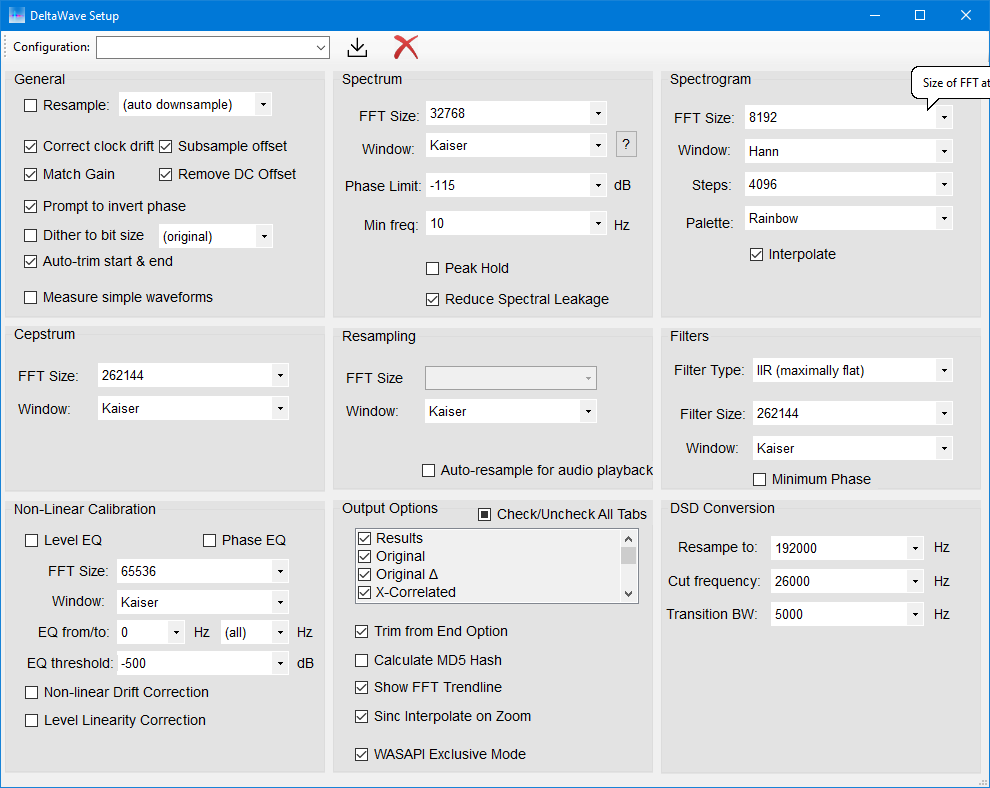Select X-Correlated item in output tabs list

click(x=415, y=592)
